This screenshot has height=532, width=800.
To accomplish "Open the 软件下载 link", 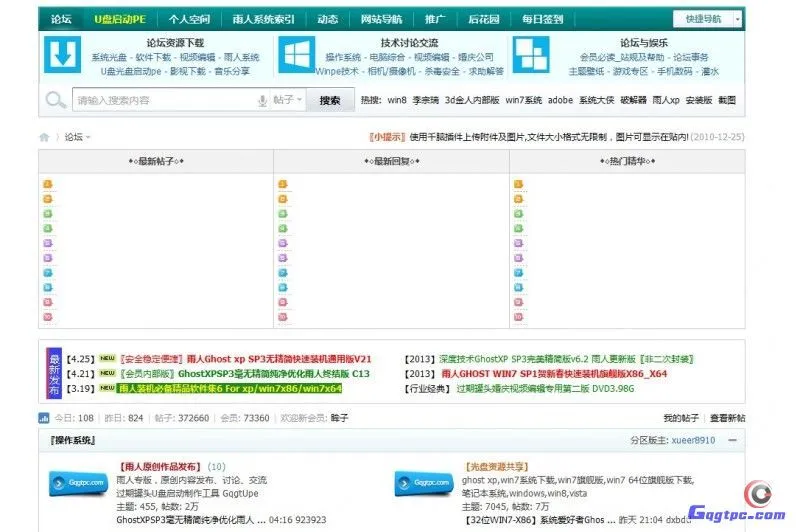I will (x=153, y=57).
